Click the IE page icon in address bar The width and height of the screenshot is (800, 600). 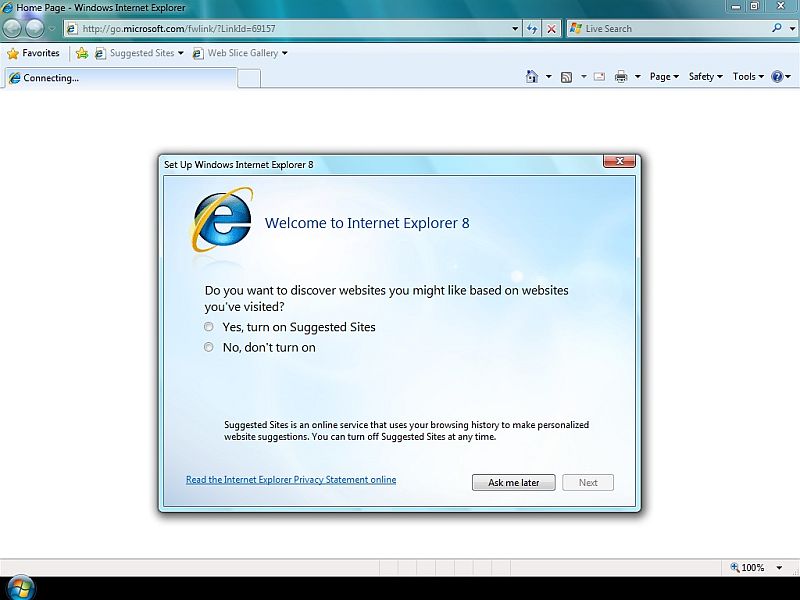[x=72, y=29]
